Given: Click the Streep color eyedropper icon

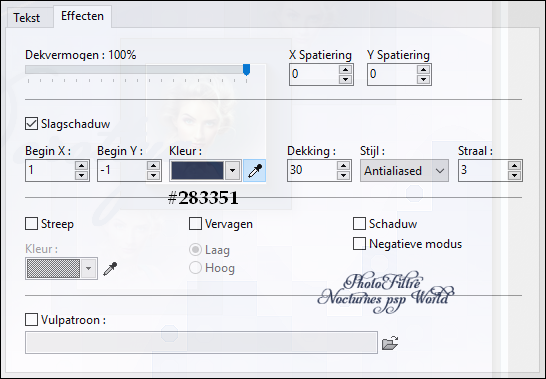Looking at the screenshot, I should [x=110, y=269].
